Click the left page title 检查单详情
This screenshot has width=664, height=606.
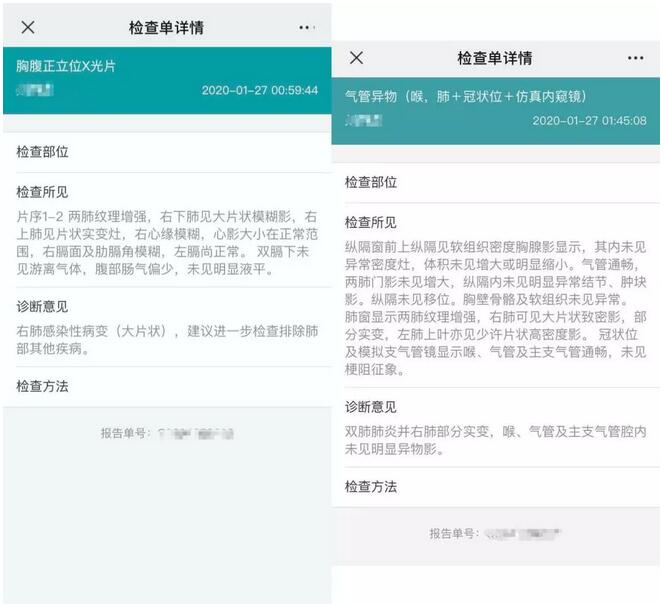(166, 28)
